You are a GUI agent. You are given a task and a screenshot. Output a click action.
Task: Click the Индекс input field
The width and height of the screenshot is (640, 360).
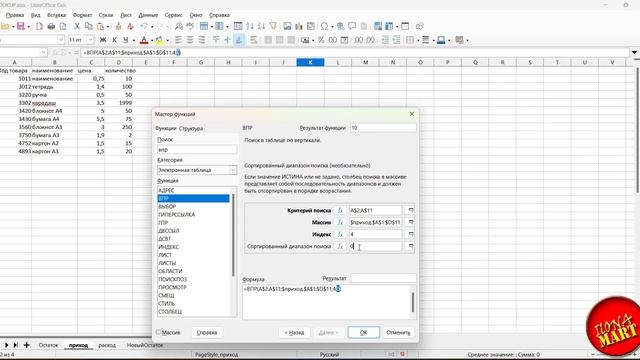[376, 234]
